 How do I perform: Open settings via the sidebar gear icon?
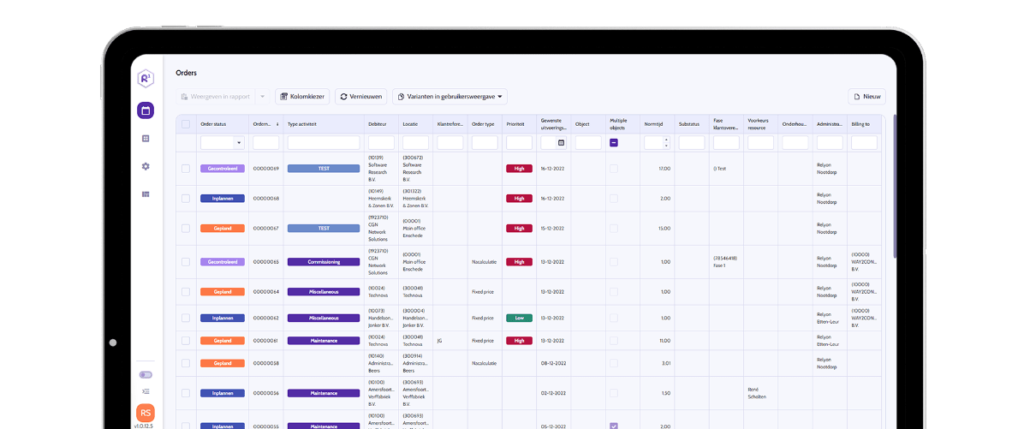145,166
